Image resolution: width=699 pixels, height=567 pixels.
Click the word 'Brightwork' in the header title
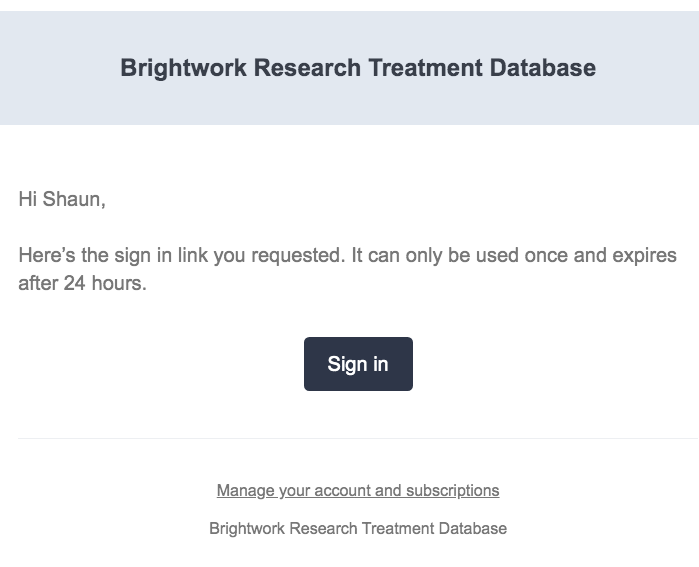(184, 68)
